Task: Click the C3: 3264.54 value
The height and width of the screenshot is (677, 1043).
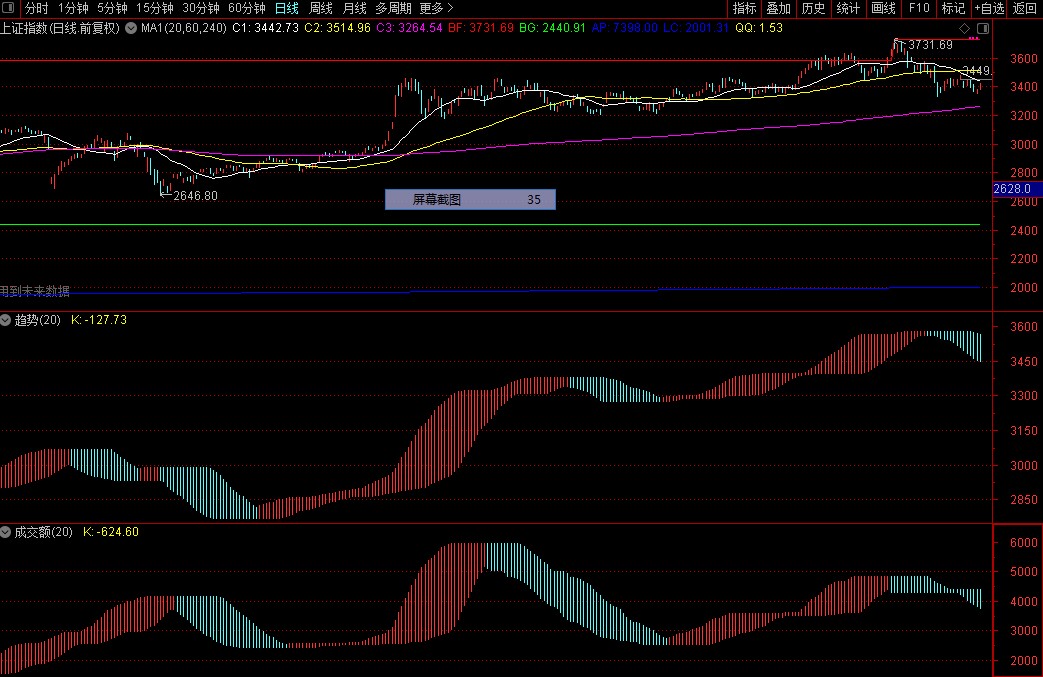Action: tap(409, 28)
